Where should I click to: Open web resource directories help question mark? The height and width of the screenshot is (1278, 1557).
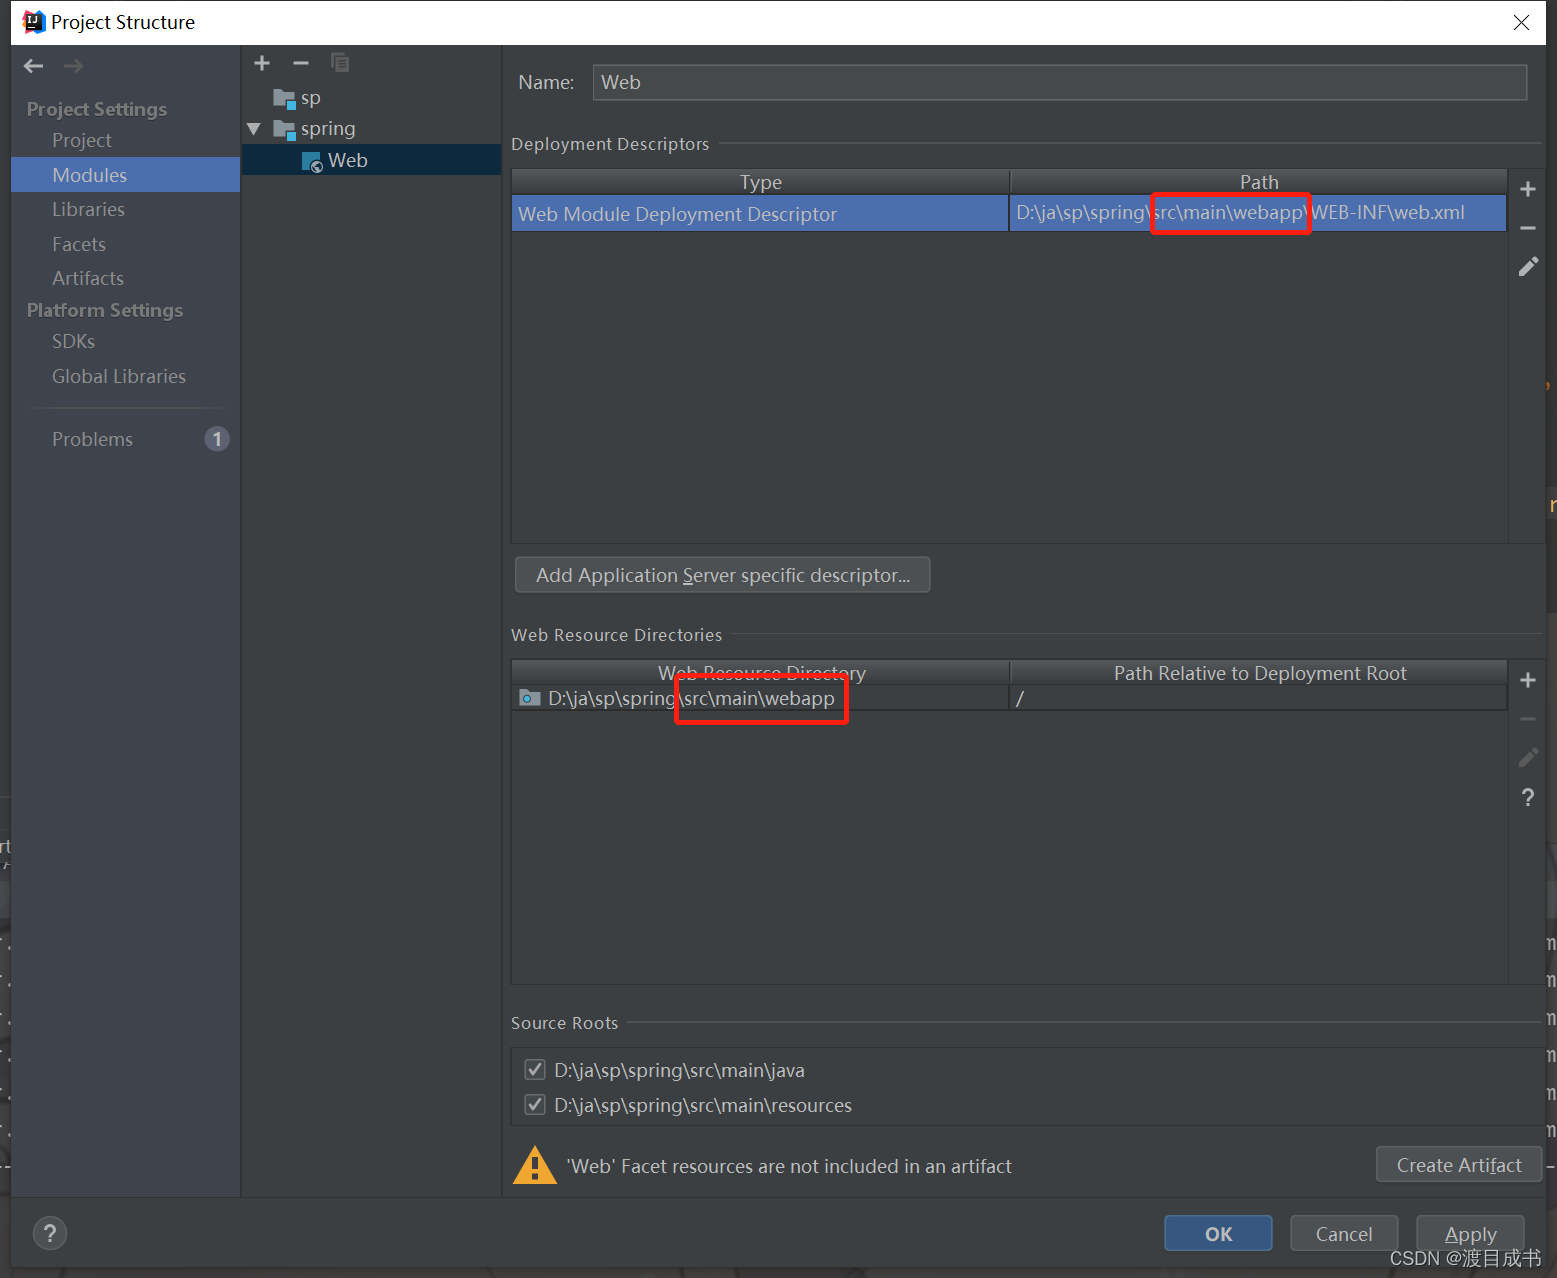coord(1528,797)
